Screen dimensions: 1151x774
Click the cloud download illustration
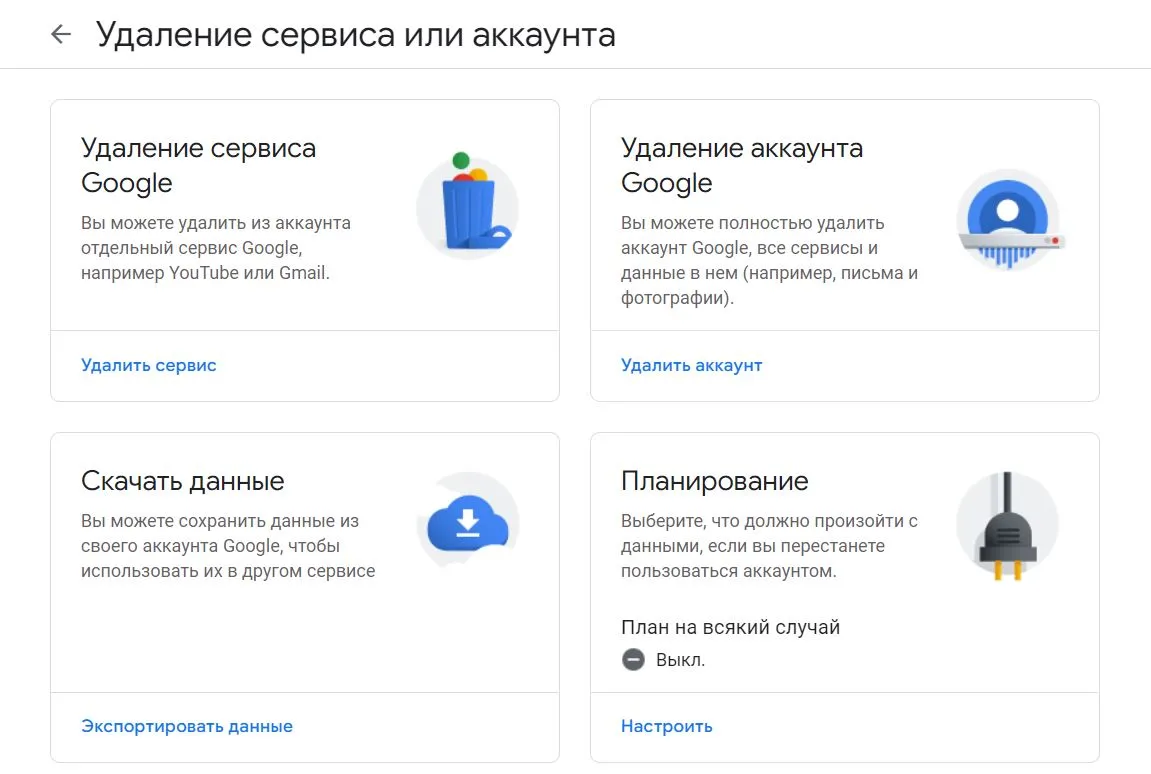coord(468,522)
